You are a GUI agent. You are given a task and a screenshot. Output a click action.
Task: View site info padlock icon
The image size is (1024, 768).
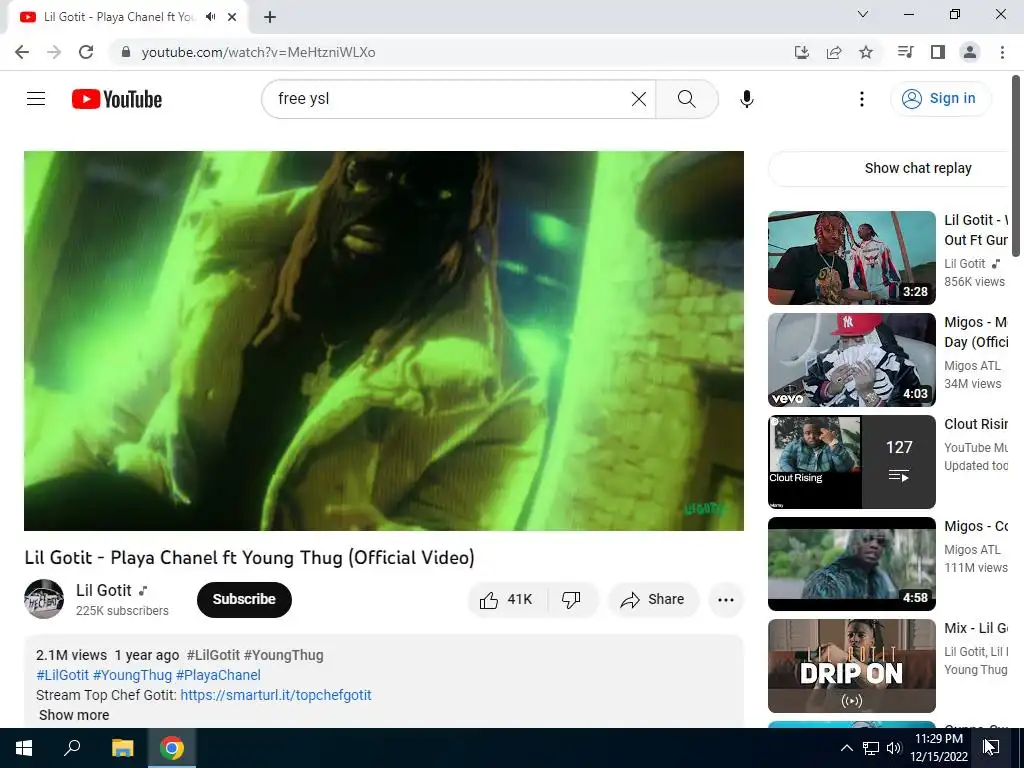[126, 52]
